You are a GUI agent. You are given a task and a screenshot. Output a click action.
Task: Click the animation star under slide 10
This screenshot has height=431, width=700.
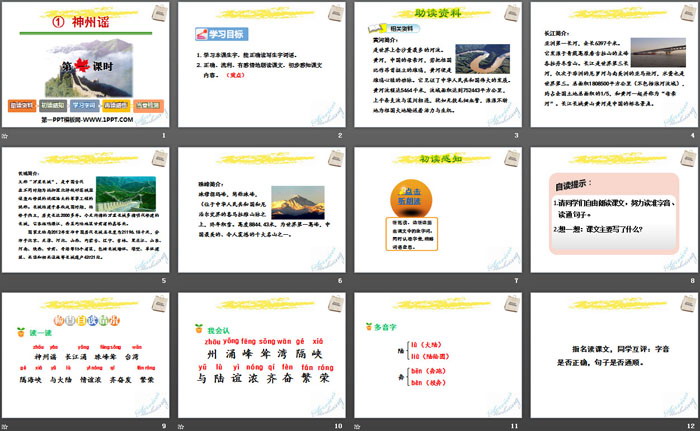coord(181,427)
